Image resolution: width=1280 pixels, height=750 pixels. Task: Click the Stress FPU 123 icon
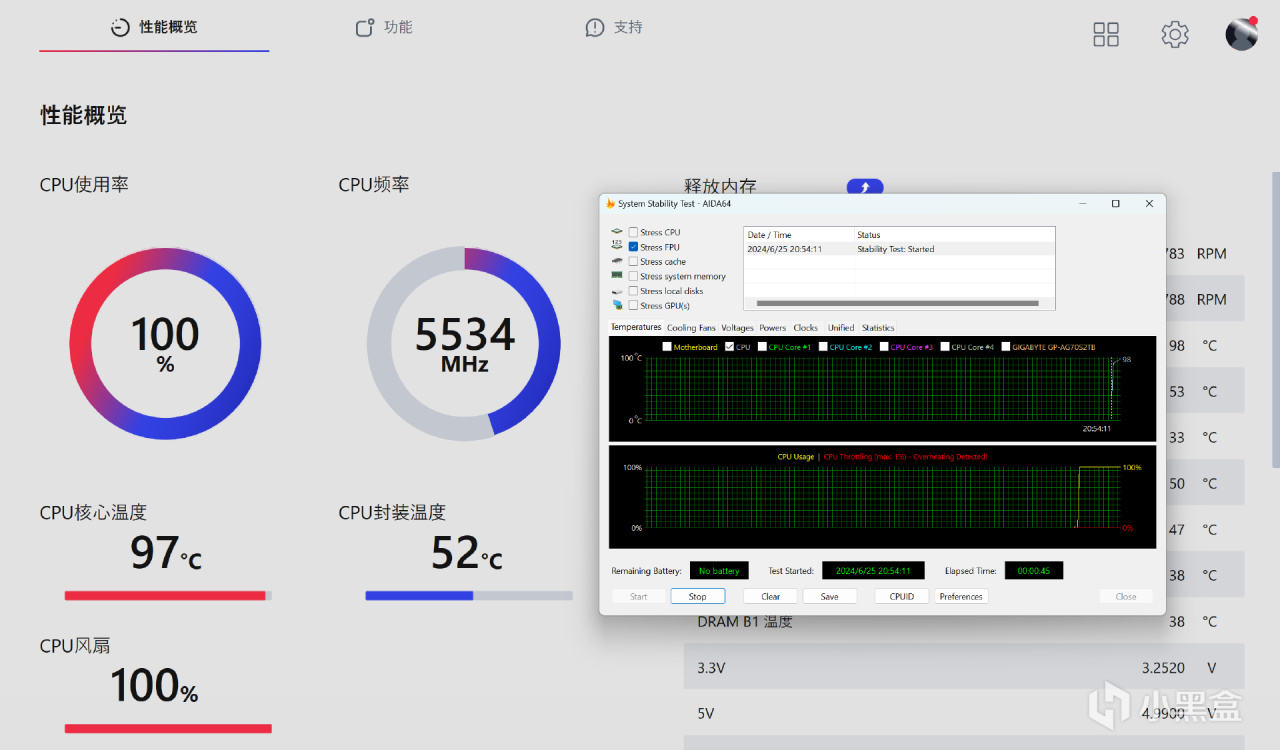617,246
